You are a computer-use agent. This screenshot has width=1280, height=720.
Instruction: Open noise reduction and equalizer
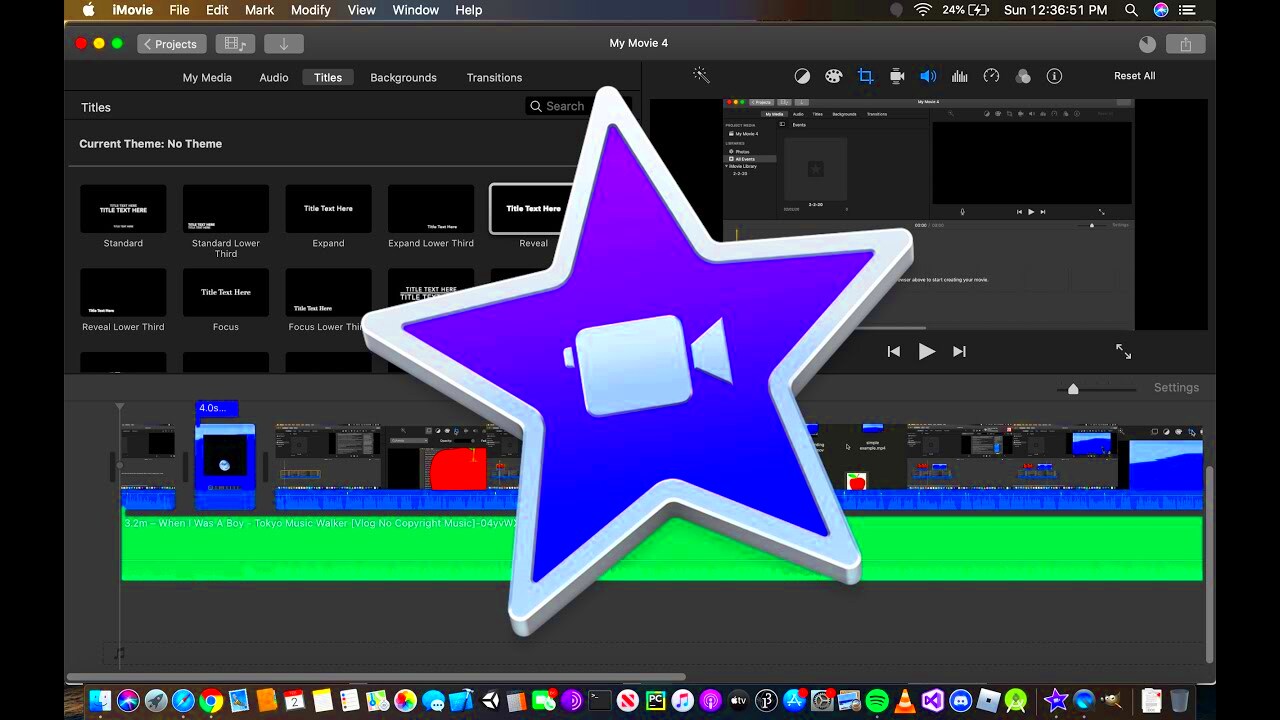tap(960, 76)
